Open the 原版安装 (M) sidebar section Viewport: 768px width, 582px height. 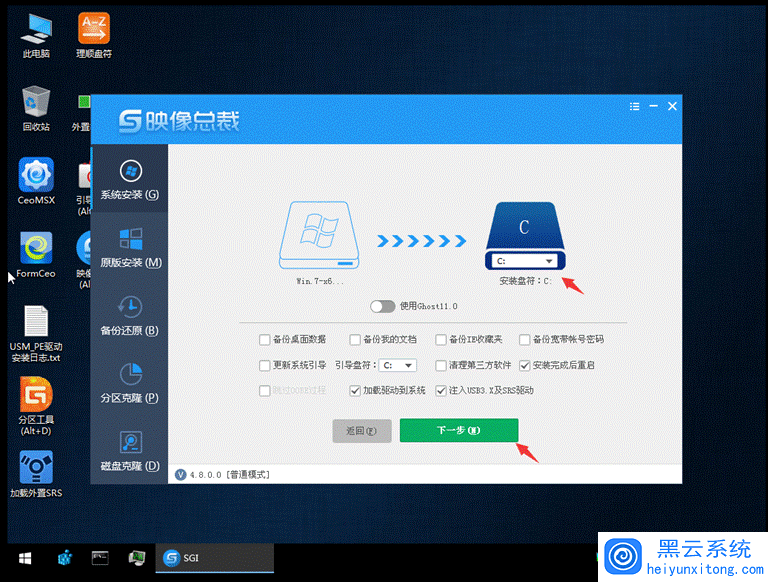[129, 246]
